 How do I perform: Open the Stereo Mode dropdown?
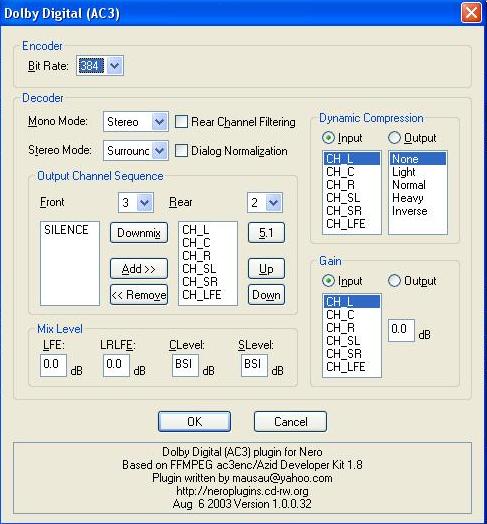pyautogui.click(x=159, y=151)
